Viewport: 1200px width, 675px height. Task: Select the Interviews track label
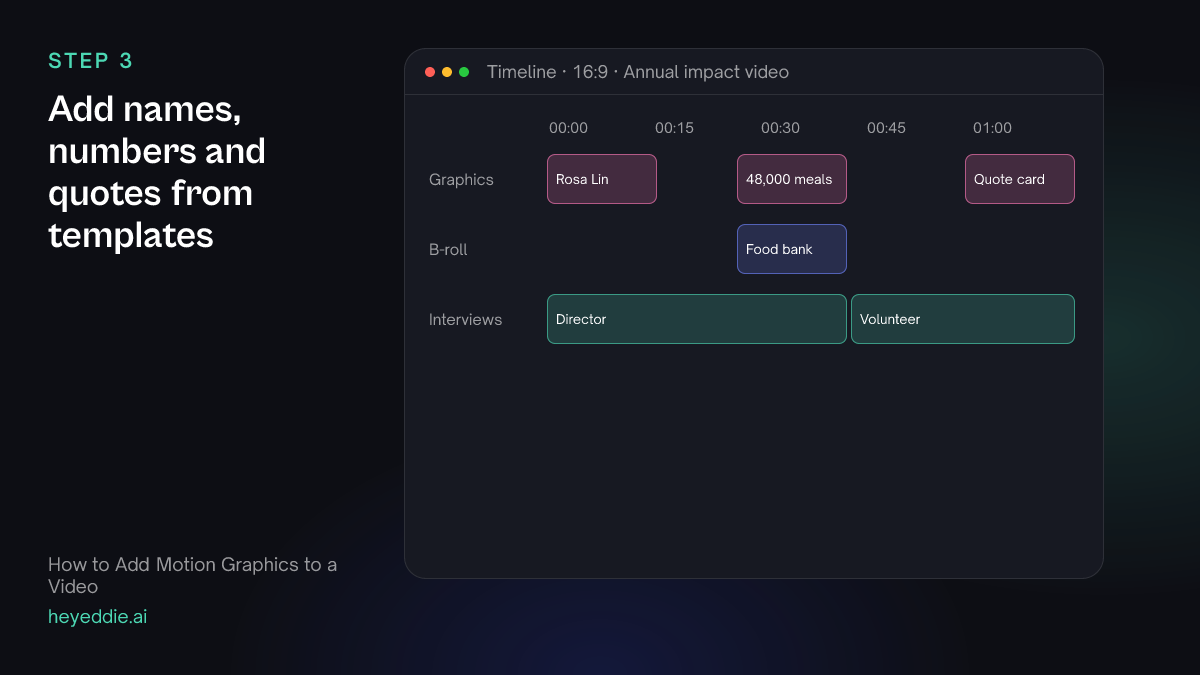click(x=465, y=320)
